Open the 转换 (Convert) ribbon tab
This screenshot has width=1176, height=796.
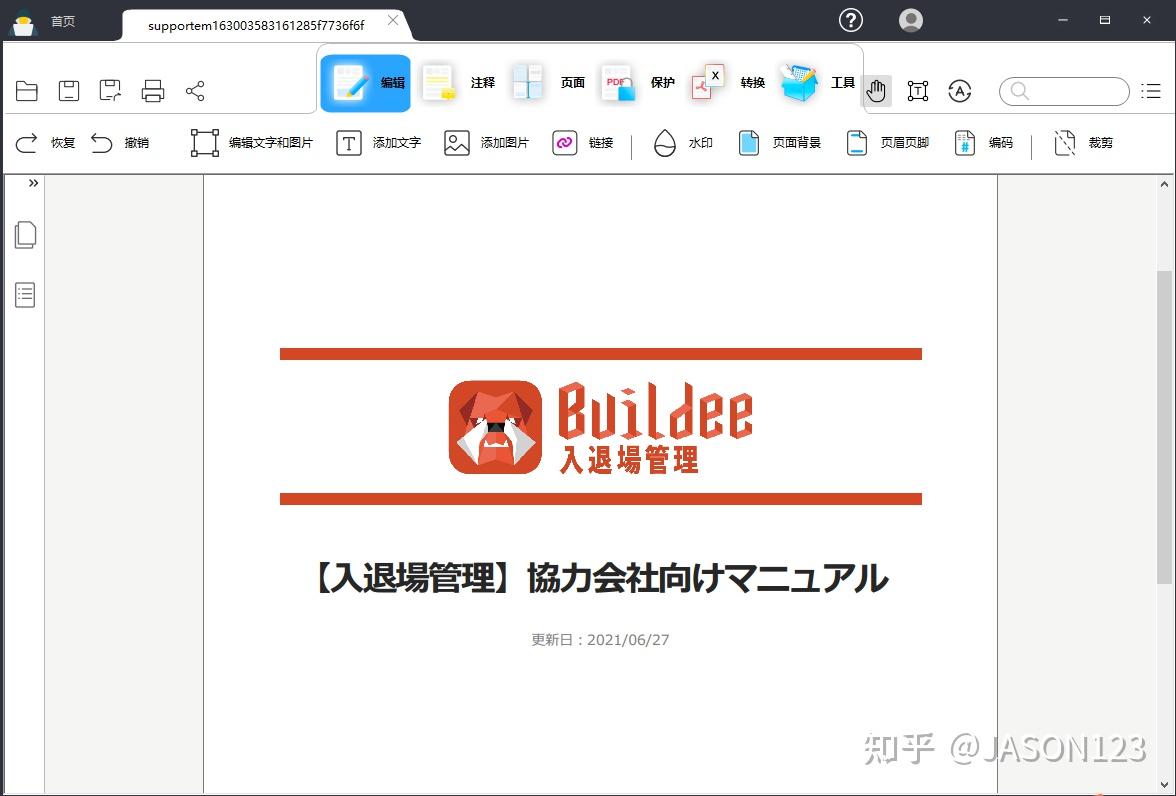728,83
